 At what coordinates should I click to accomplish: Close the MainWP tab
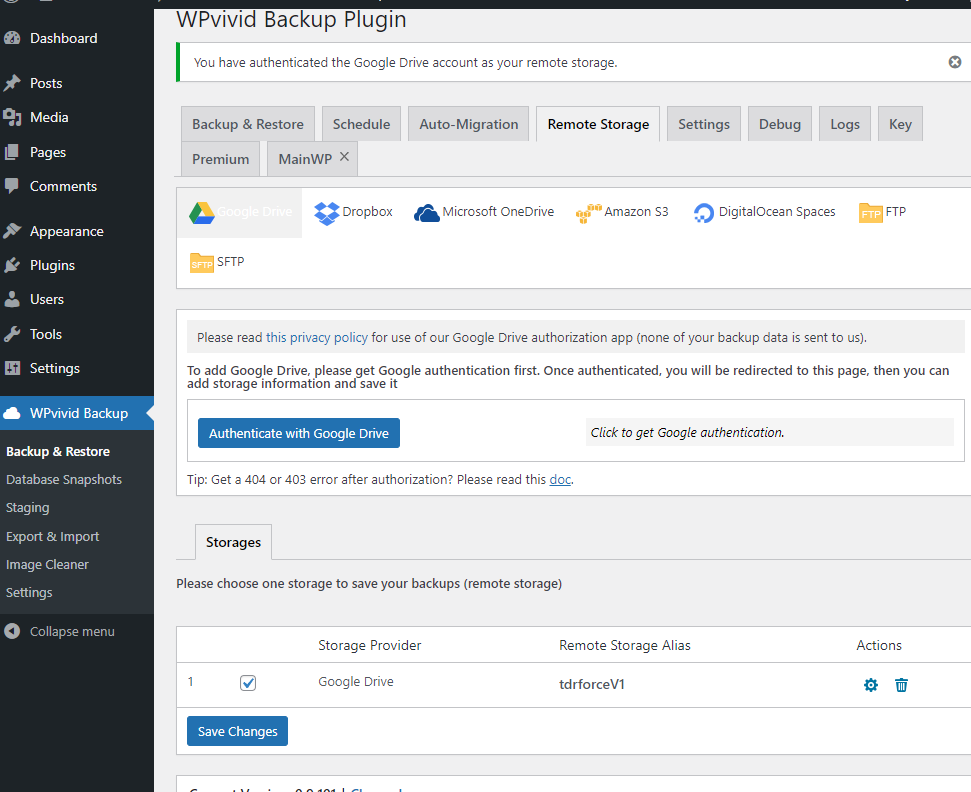click(x=345, y=157)
